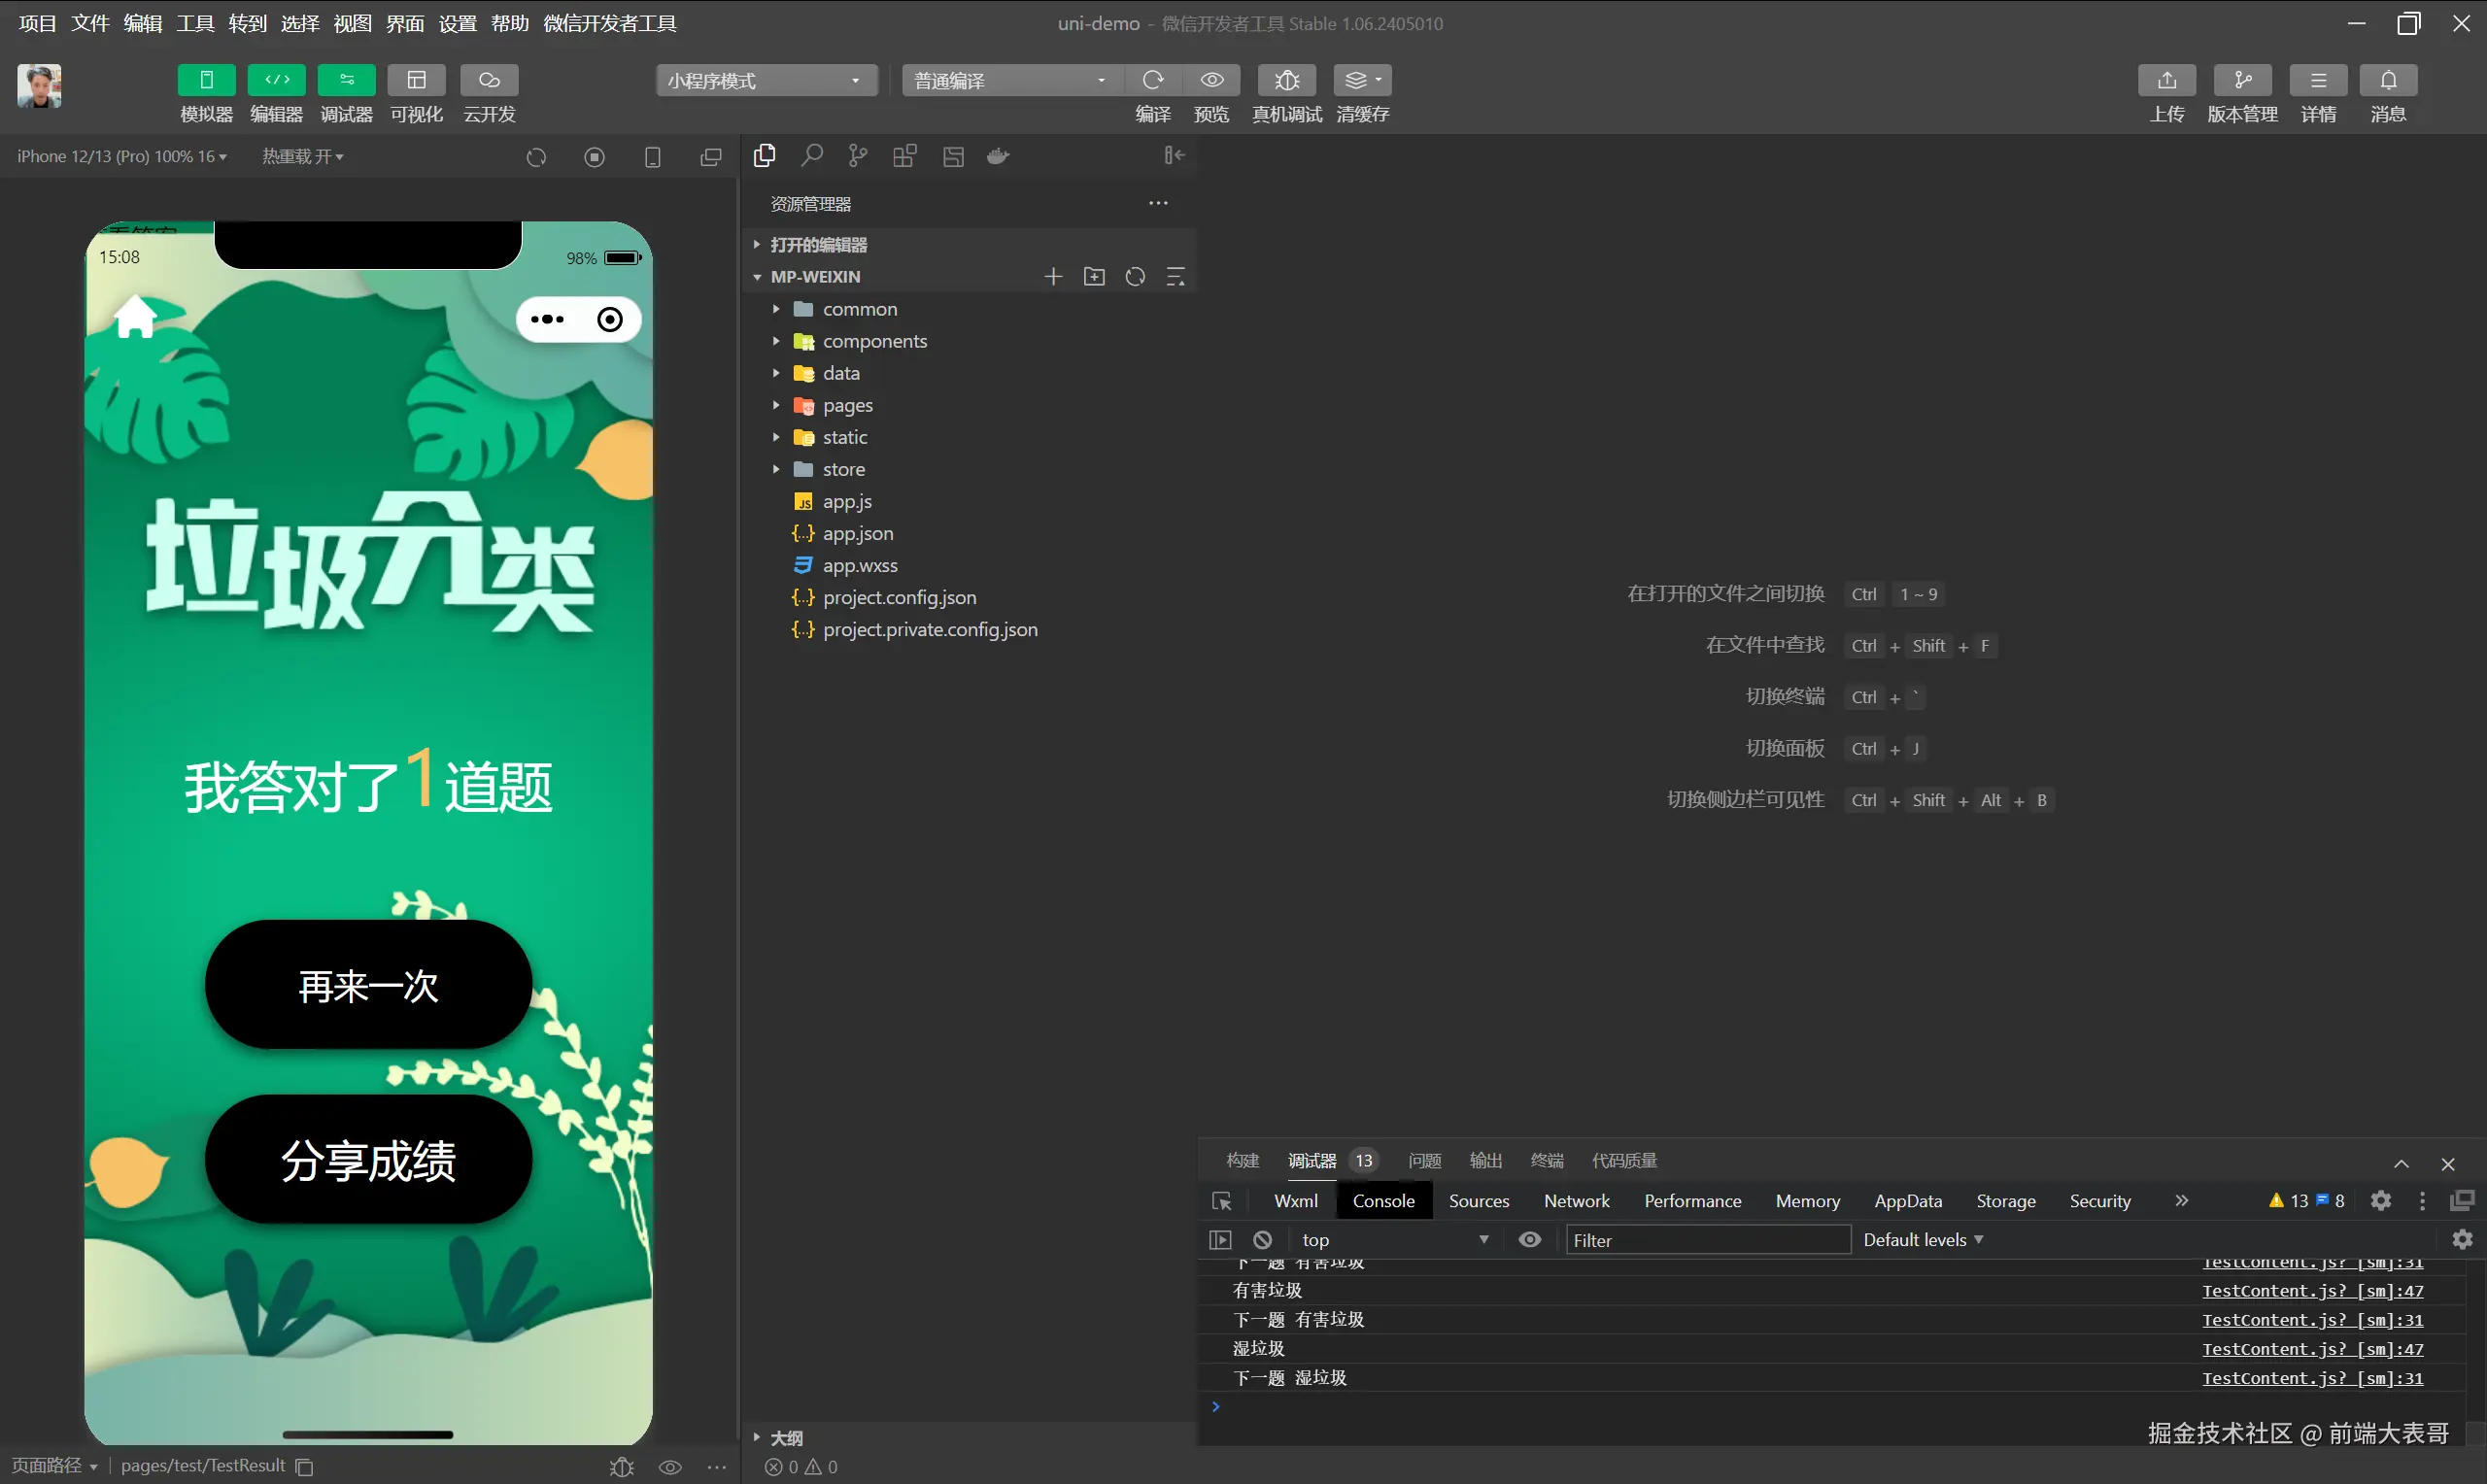Click home icon in simulator
The height and width of the screenshot is (1484, 2487).
(135, 318)
